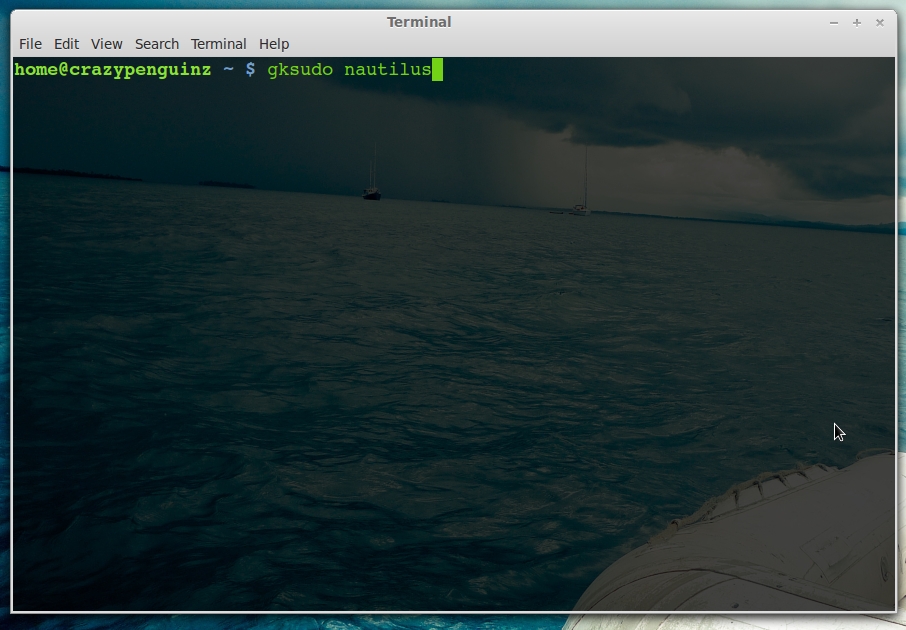Open the Edit menu
The height and width of the screenshot is (630, 906).
click(66, 44)
